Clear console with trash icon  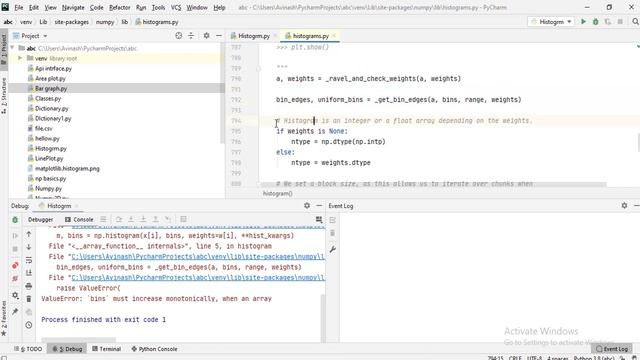coord(29,299)
